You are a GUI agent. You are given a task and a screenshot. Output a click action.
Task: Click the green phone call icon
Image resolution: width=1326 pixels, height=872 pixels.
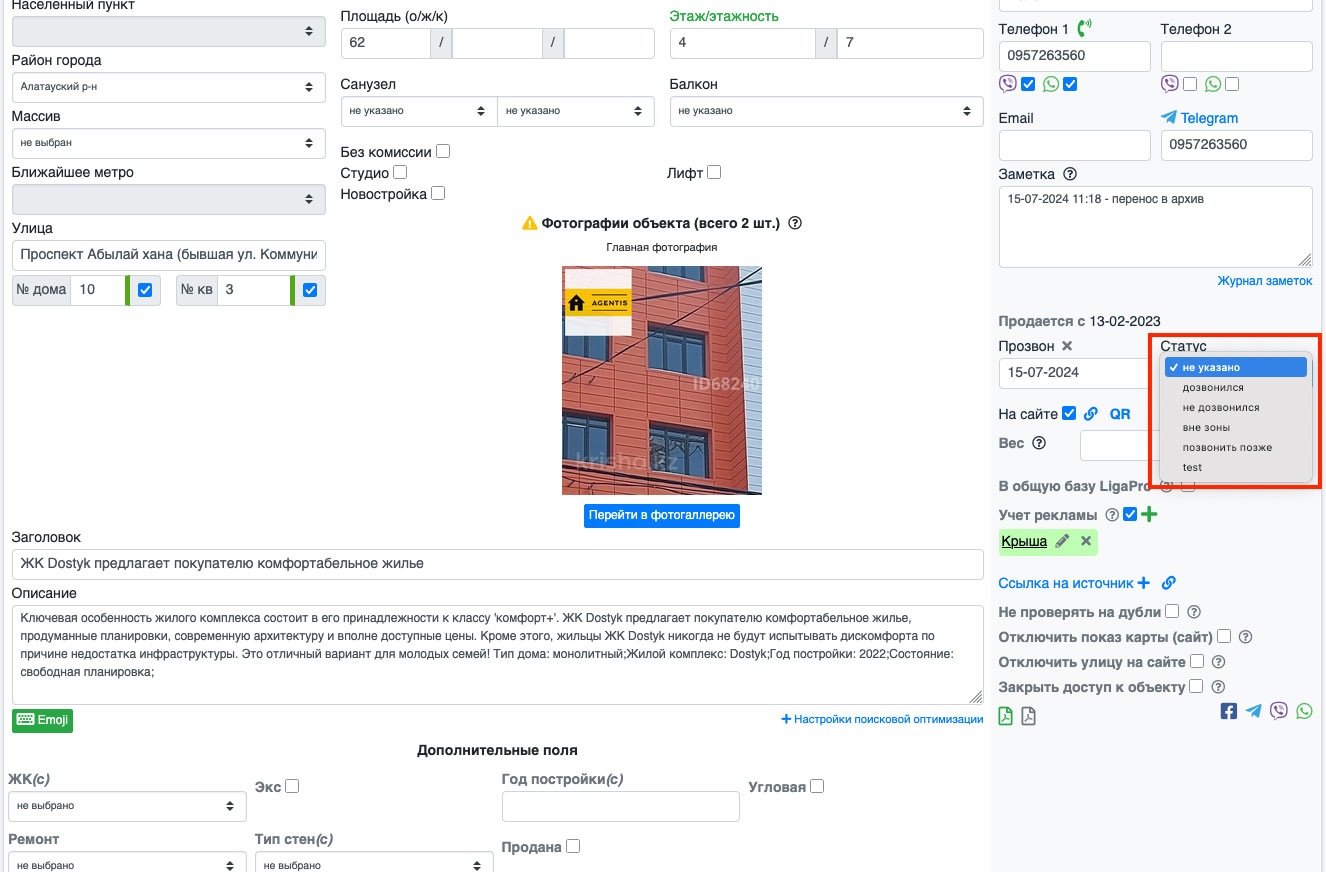1085,28
